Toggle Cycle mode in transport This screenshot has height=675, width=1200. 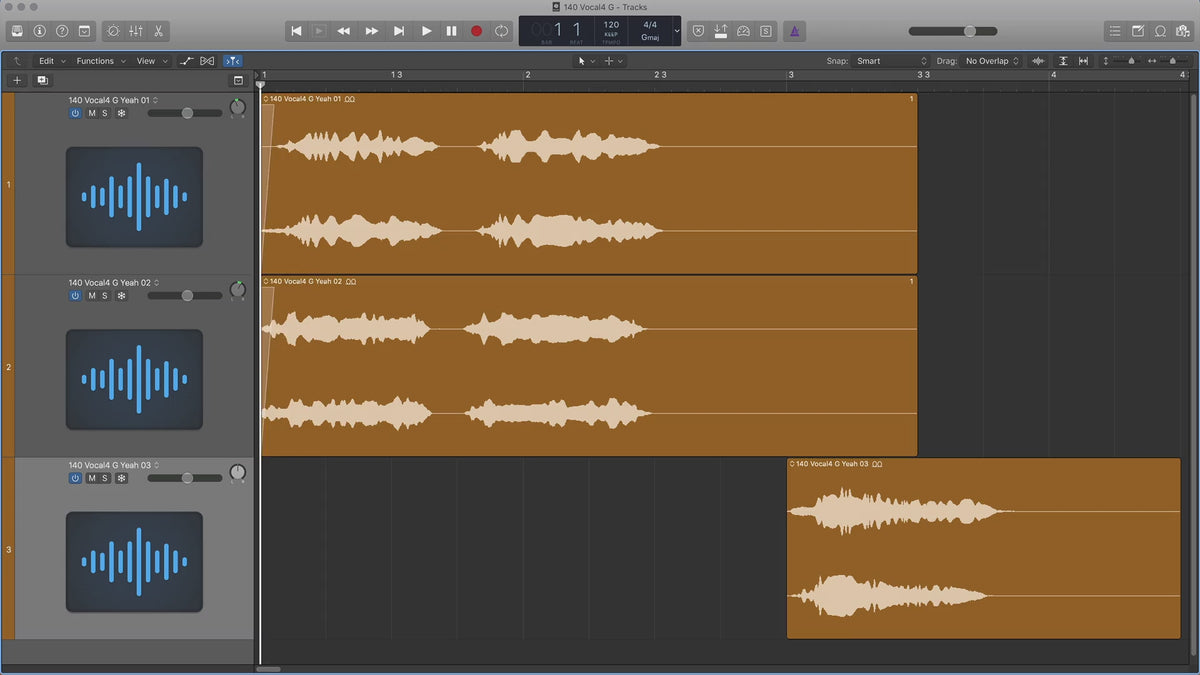(x=501, y=31)
